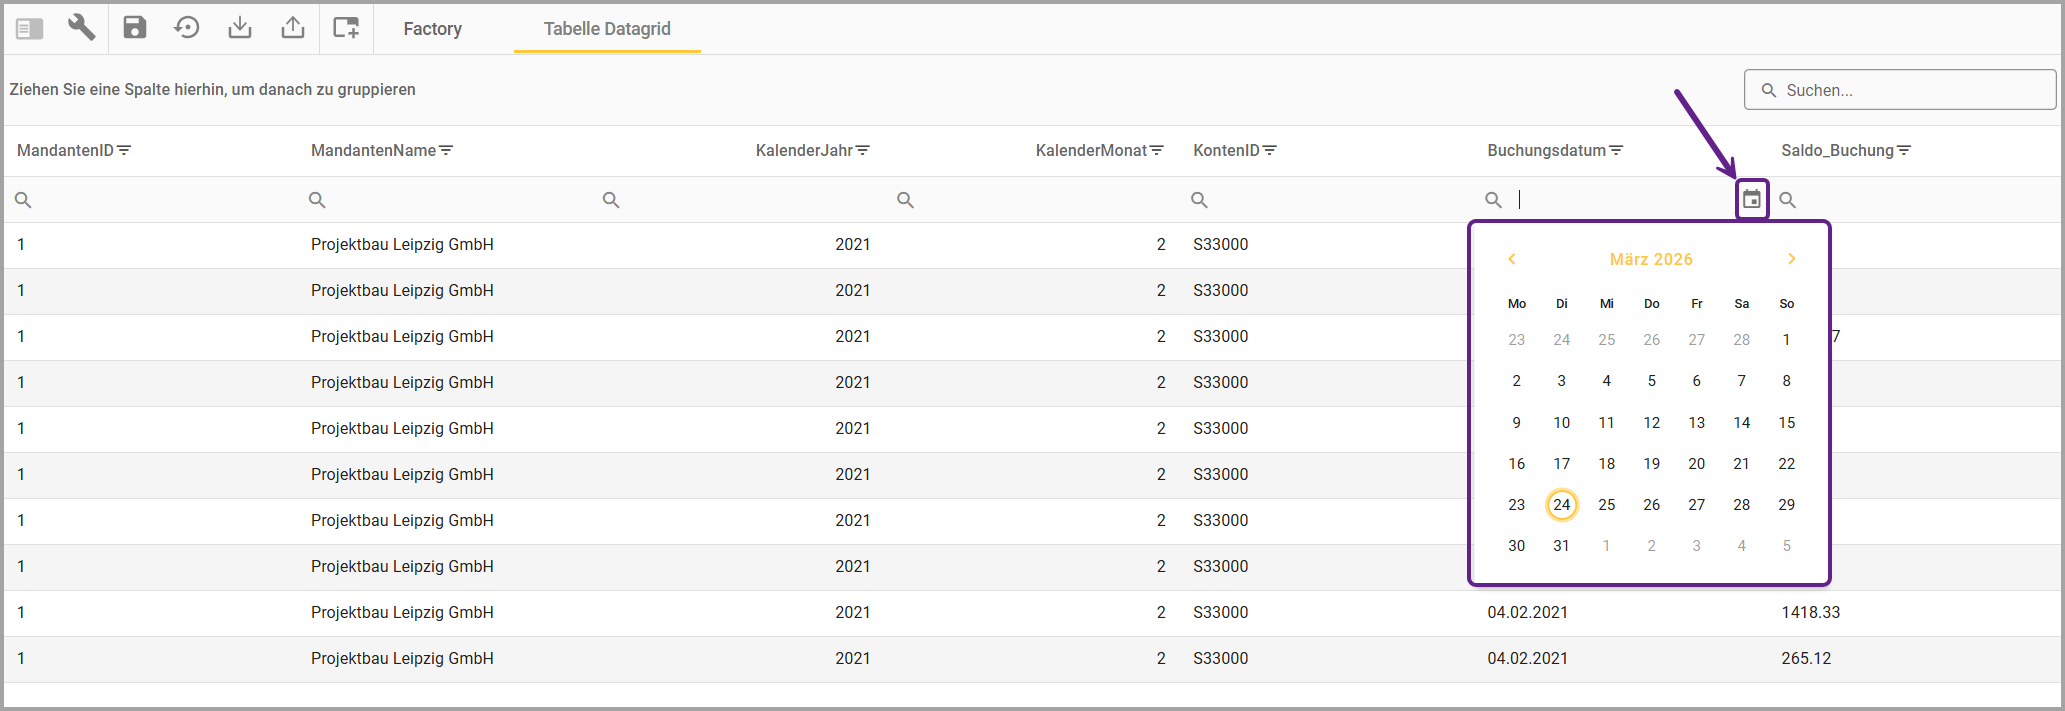Toggle the sidebar panel icon
The height and width of the screenshot is (711, 2065).
coord(30,28)
